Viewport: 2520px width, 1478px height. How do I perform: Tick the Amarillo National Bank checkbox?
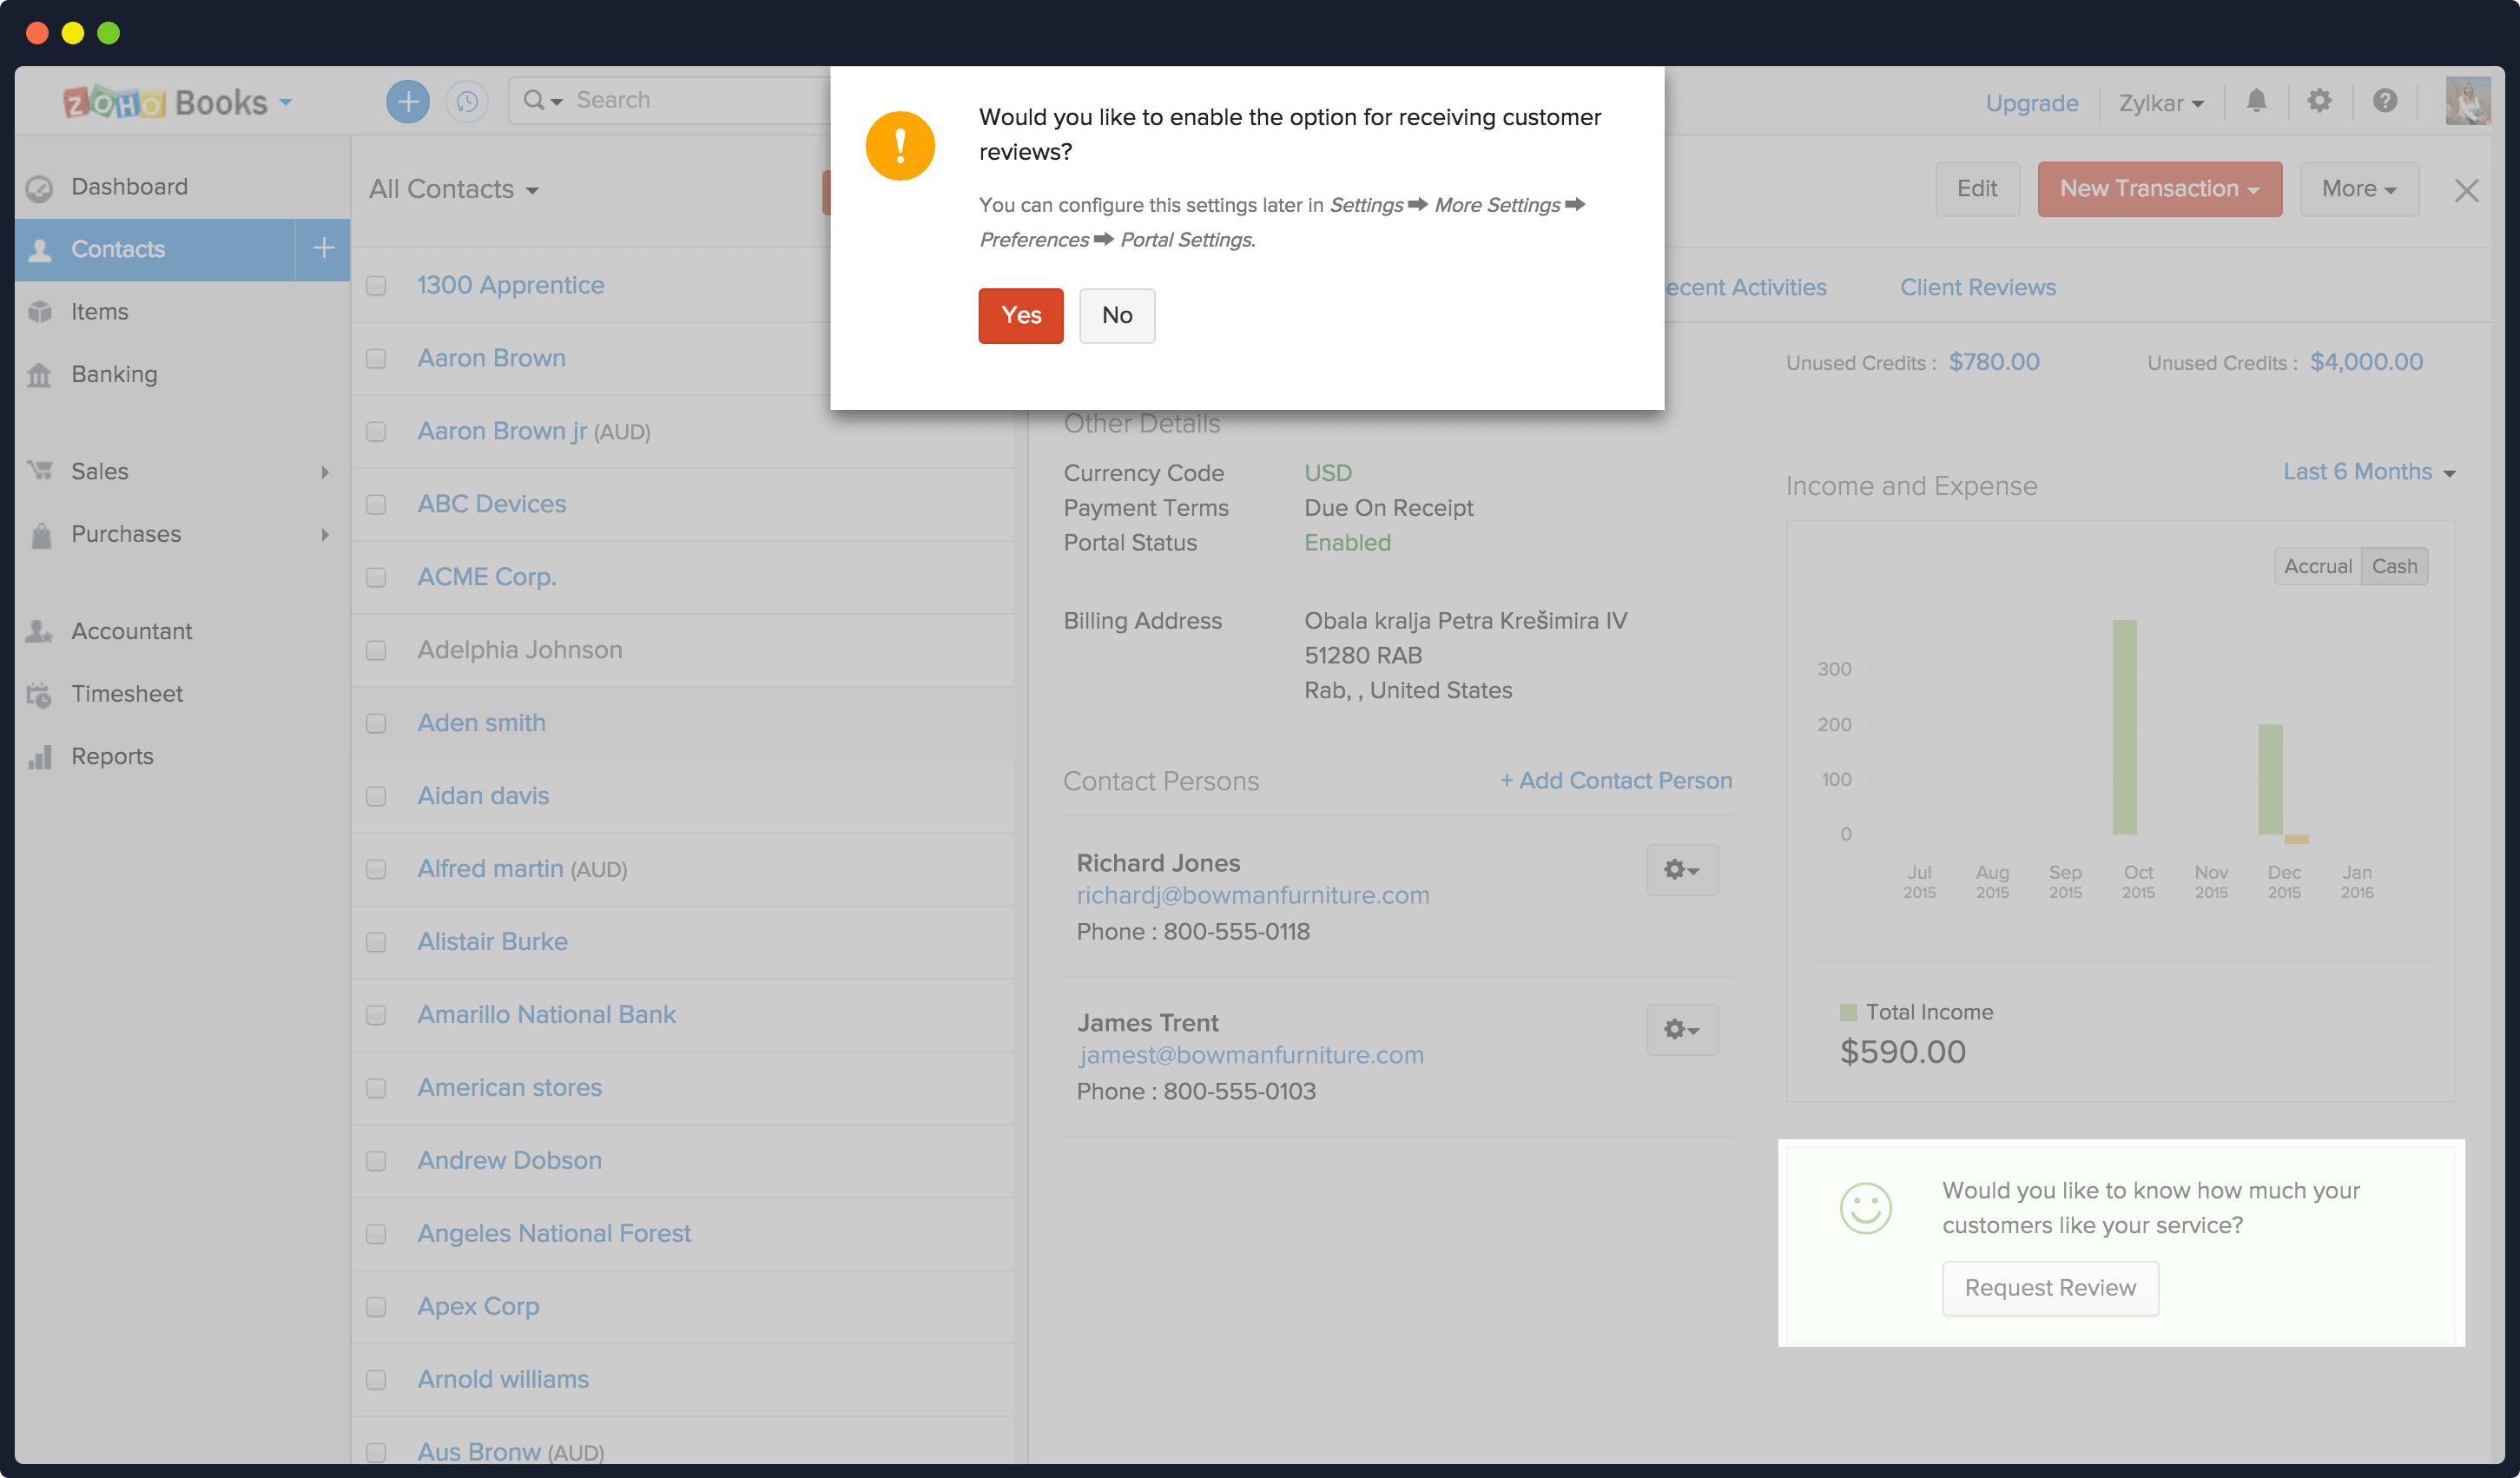376,1015
